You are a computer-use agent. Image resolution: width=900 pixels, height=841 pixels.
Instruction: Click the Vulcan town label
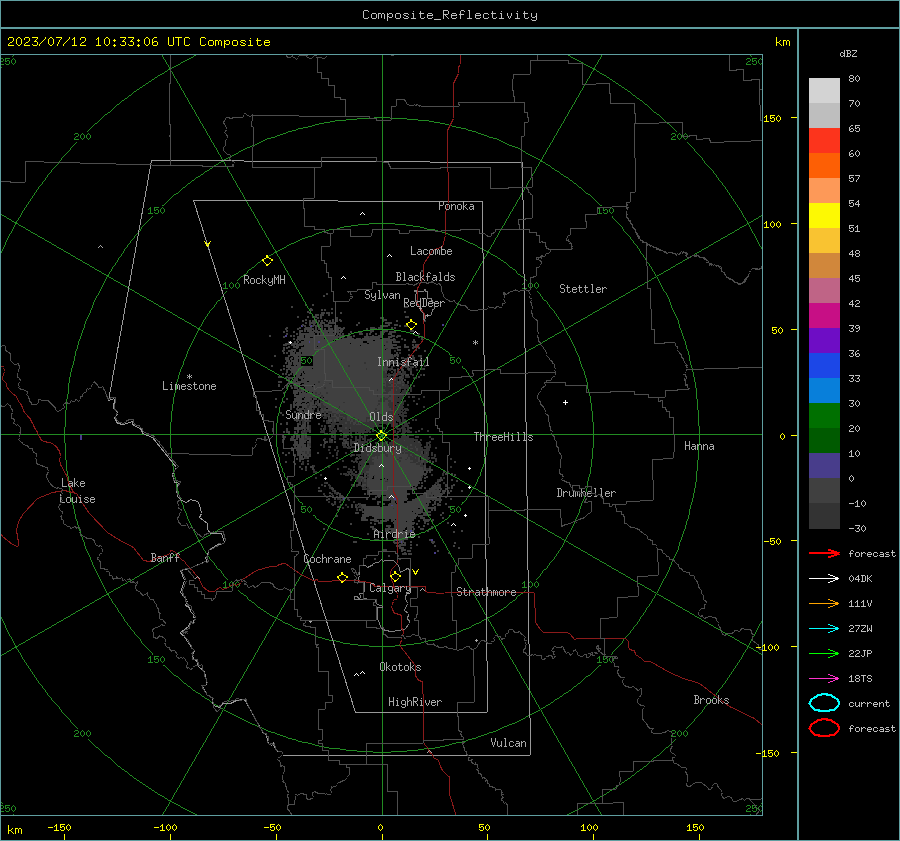click(508, 743)
